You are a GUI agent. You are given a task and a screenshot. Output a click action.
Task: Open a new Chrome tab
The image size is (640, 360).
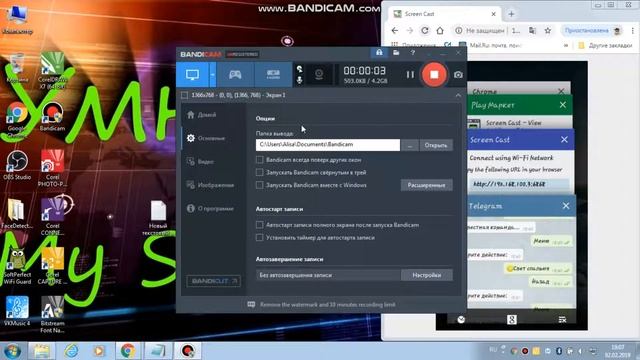pos(511,14)
